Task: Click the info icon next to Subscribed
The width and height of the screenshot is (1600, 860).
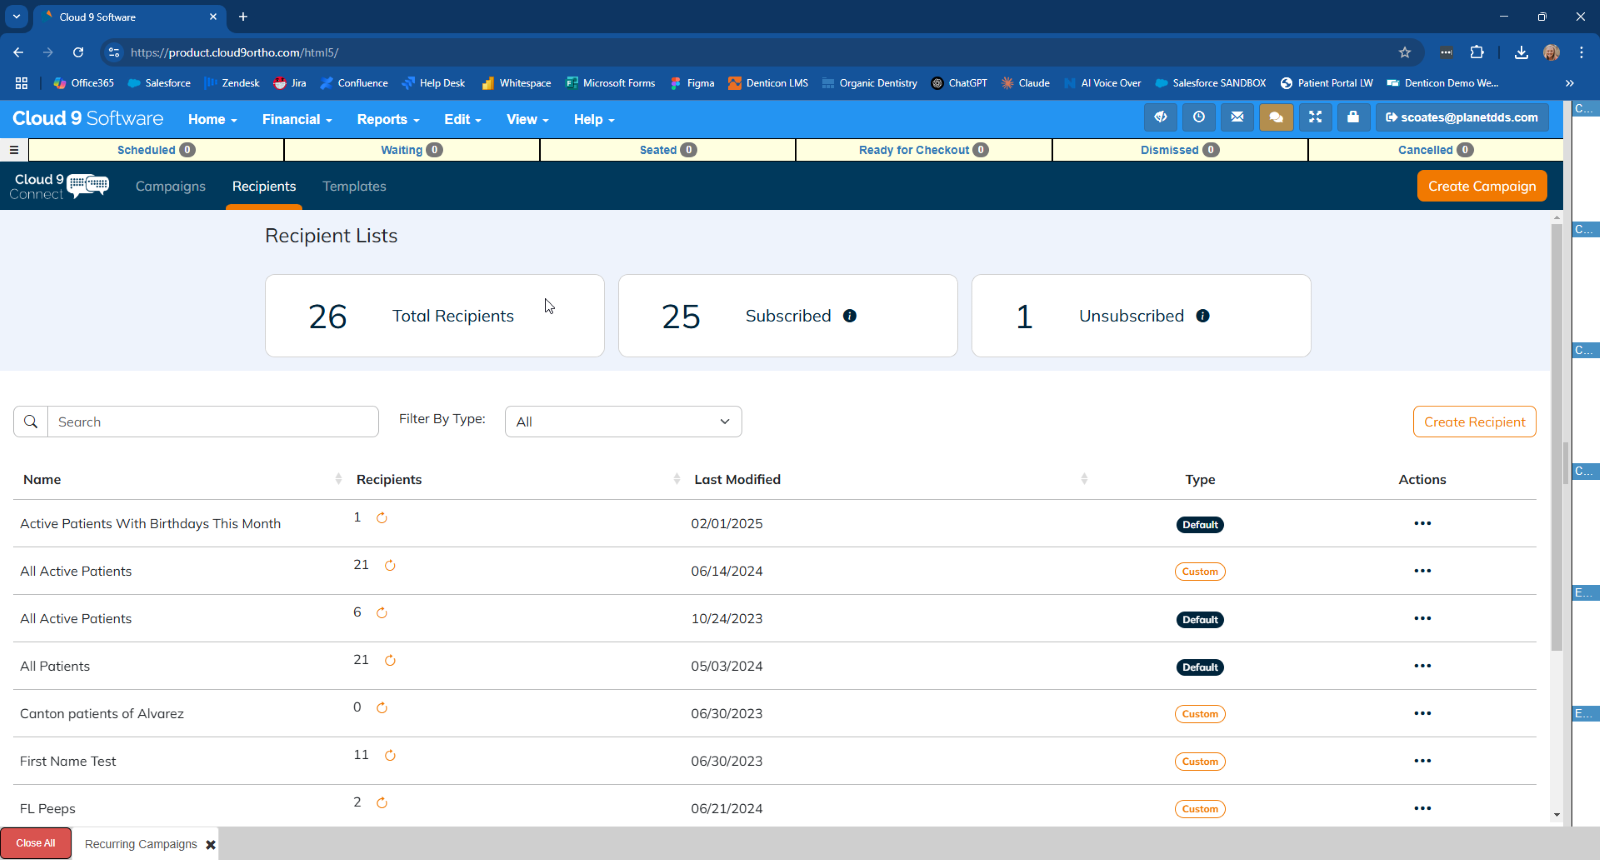Action: click(850, 316)
